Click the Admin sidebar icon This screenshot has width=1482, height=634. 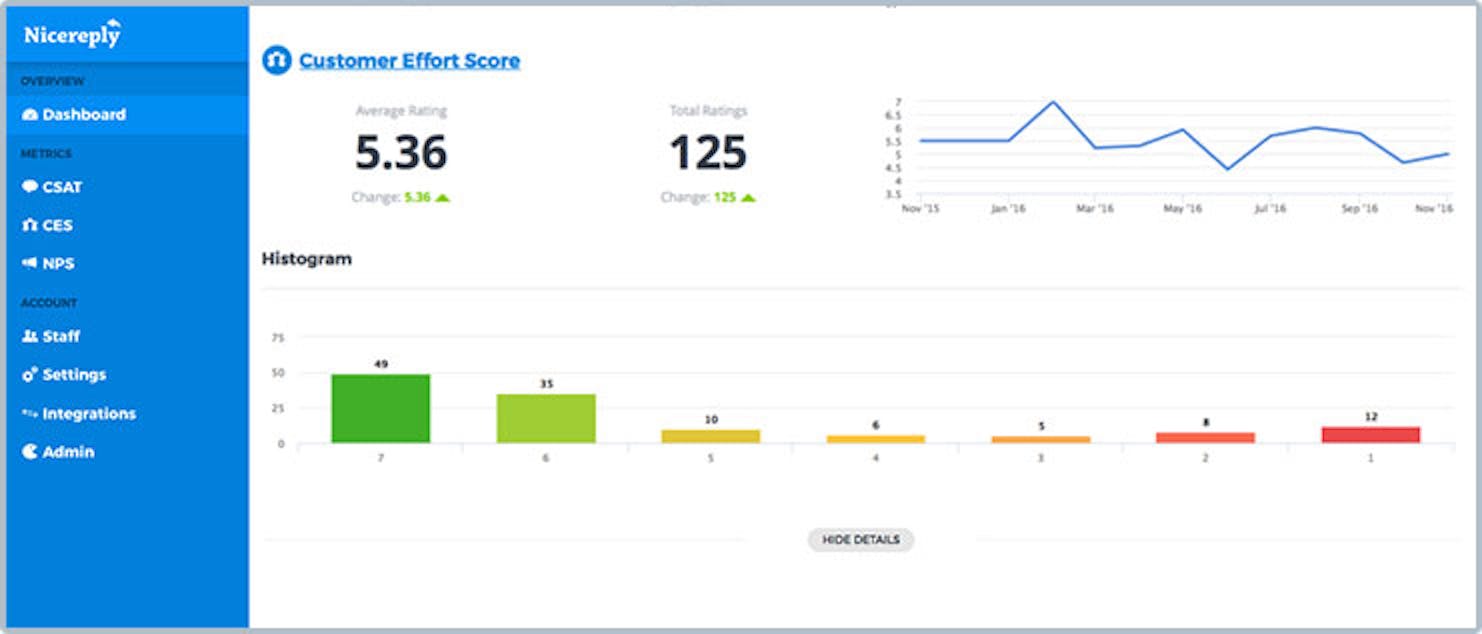[30, 452]
